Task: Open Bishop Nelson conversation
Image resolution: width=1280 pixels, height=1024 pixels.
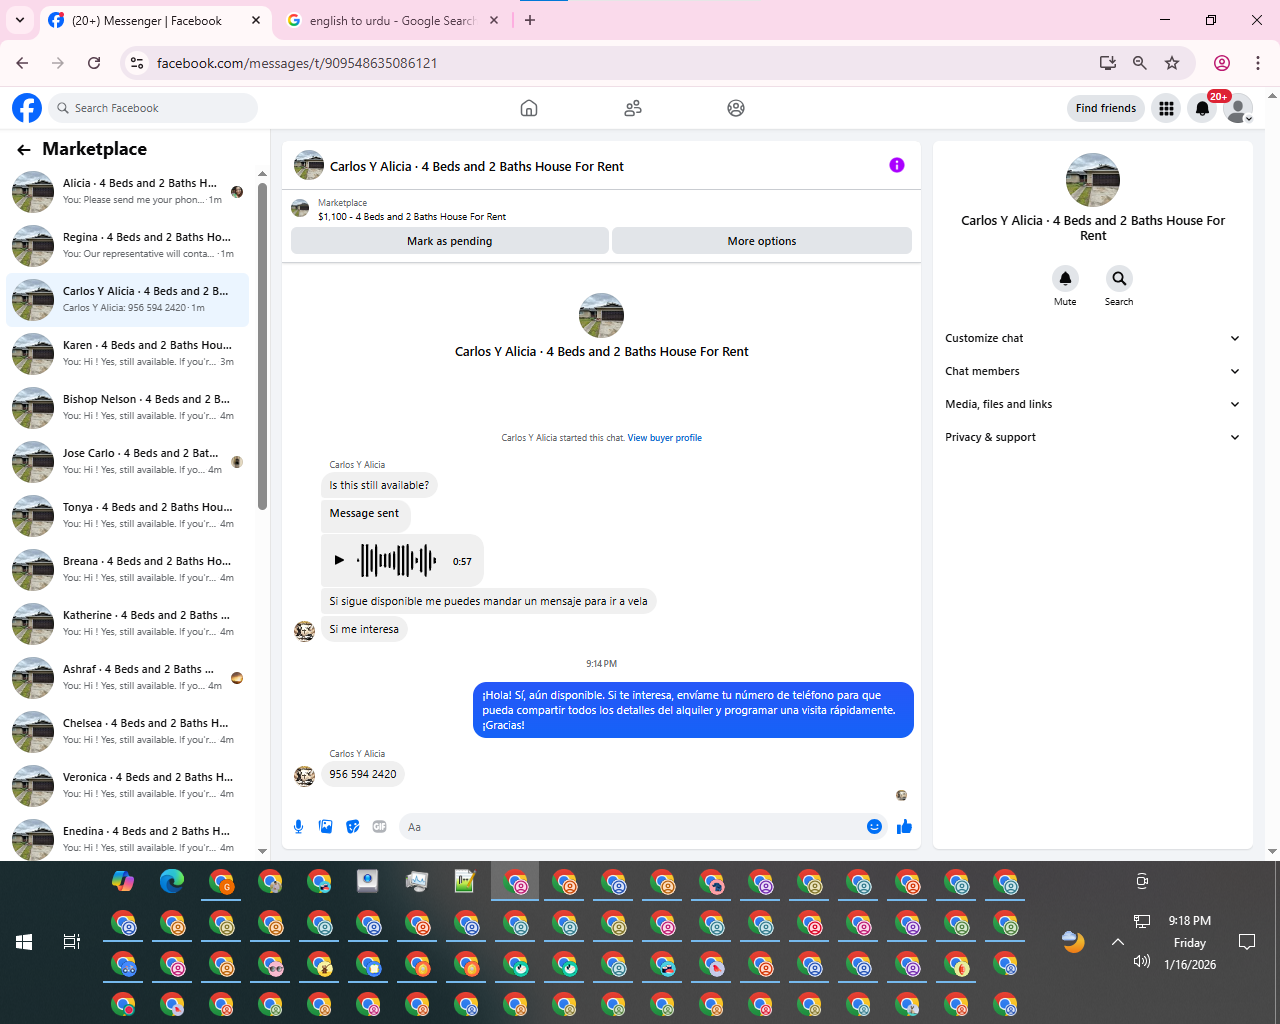Action: 128,407
